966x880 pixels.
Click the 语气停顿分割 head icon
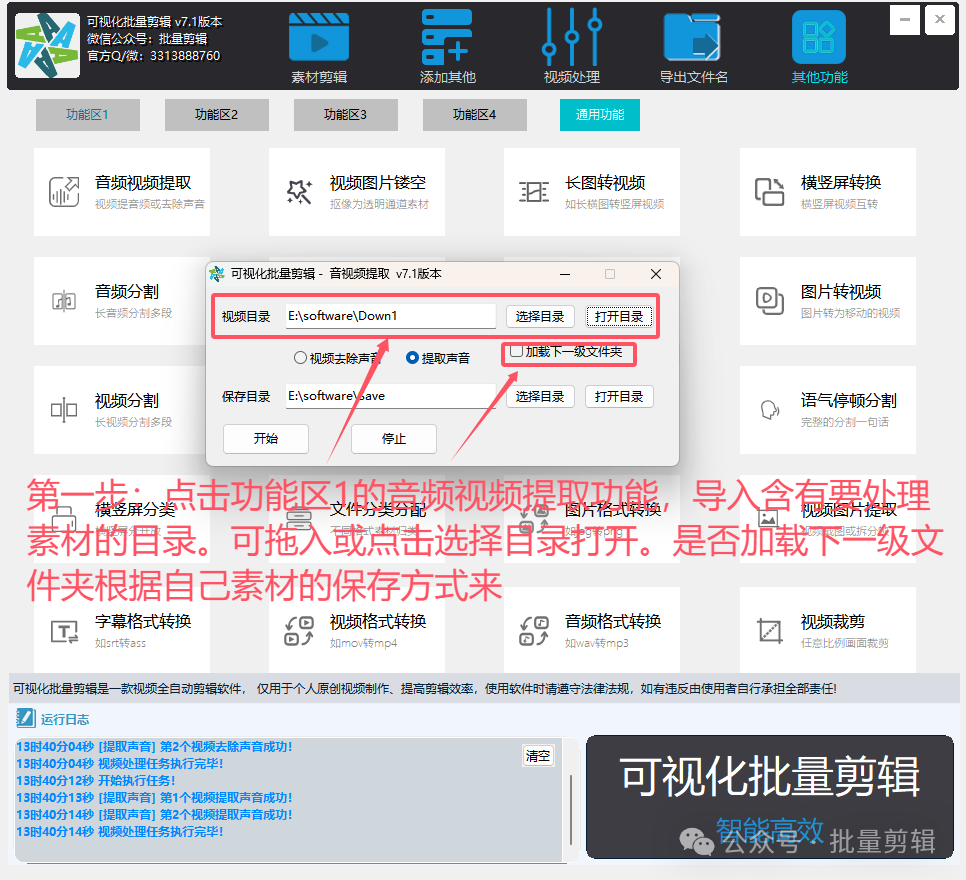click(x=769, y=410)
